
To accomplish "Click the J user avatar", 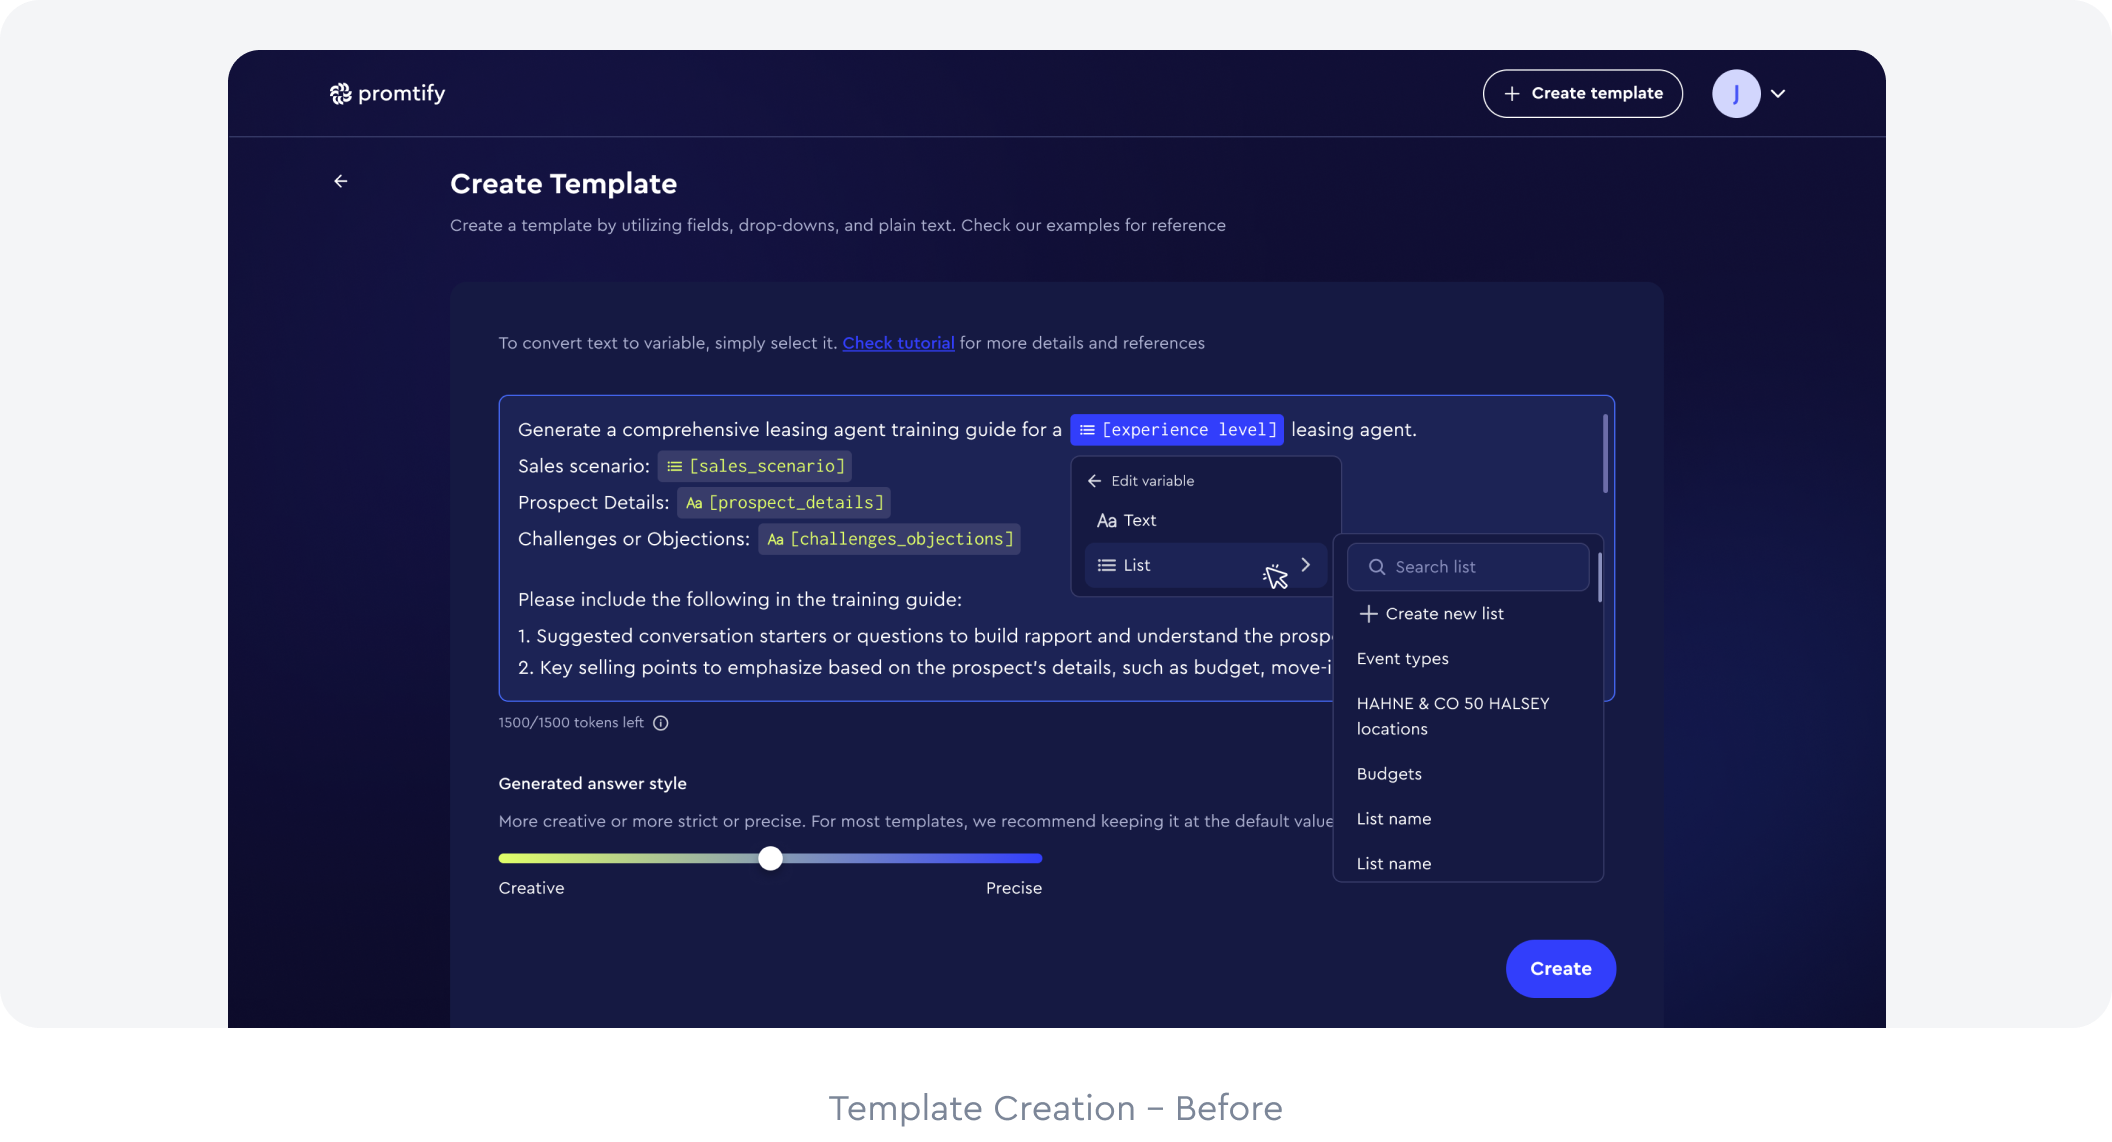I will pyautogui.click(x=1735, y=94).
